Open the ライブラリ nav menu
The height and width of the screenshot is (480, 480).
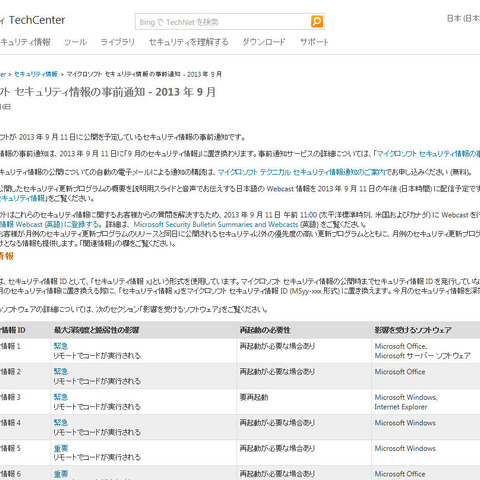pyautogui.click(x=118, y=42)
